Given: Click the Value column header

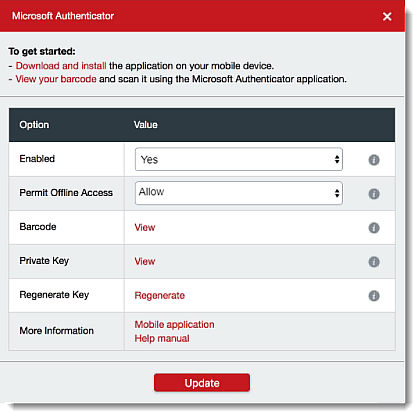Looking at the screenshot, I should click(x=146, y=125).
